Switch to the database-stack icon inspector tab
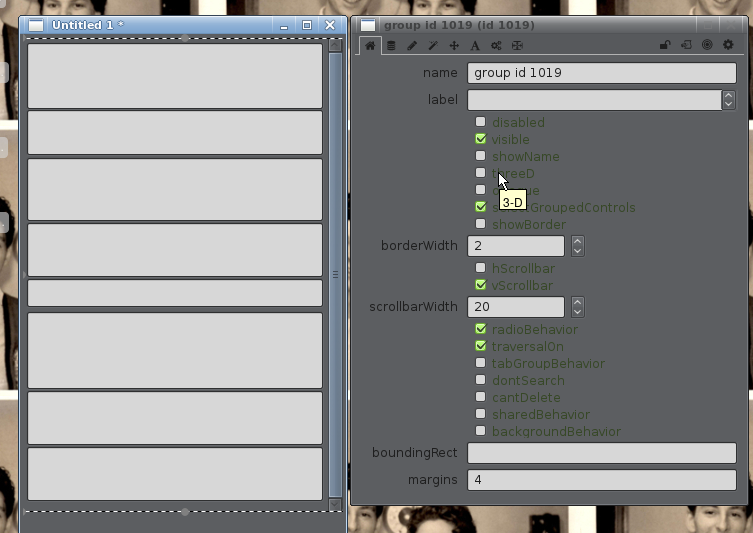Viewport: 753px width, 533px height. [x=391, y=45]
